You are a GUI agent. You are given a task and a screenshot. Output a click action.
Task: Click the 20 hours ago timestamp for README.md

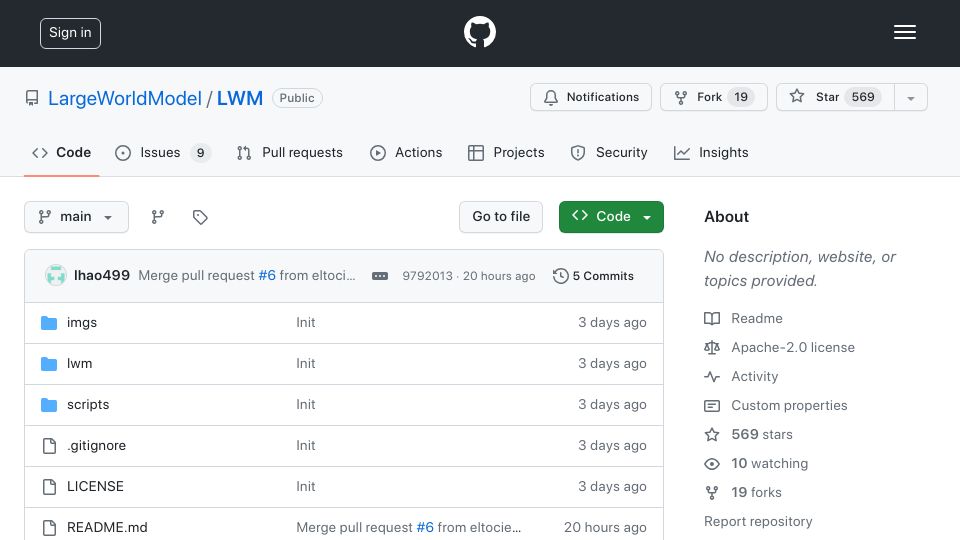[x=605, y=528]
